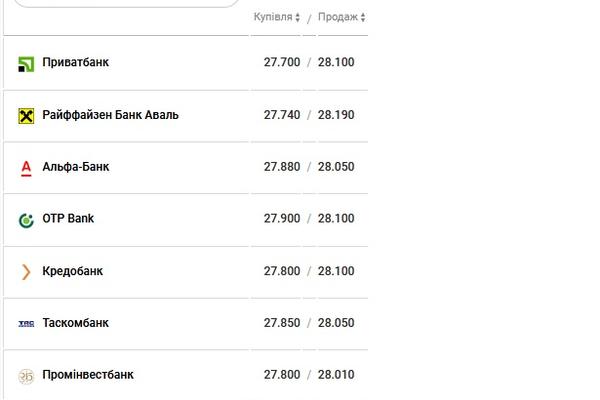Screen dimensions: 600x400
Task: Click Промінвестбанк sell rate 28.010
Action: 336,374
